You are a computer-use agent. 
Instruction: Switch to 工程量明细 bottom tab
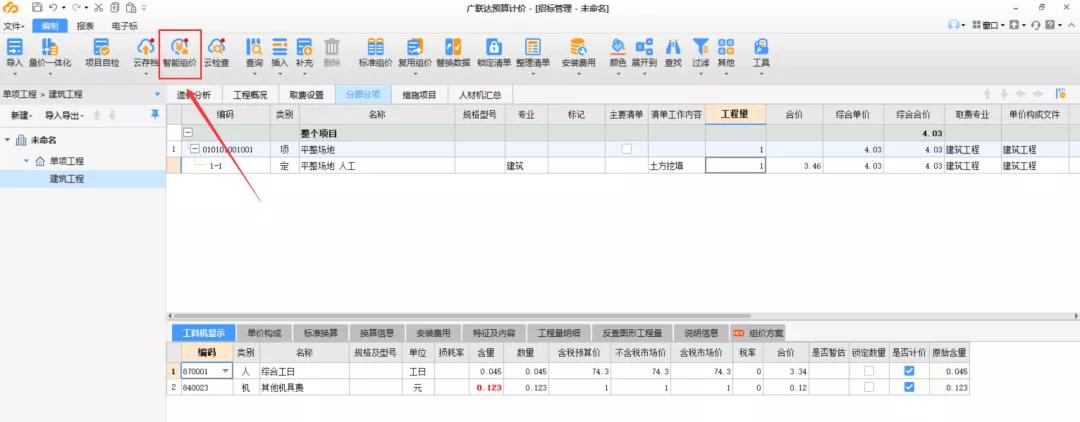pyautogui.click(x=559, y=333)
